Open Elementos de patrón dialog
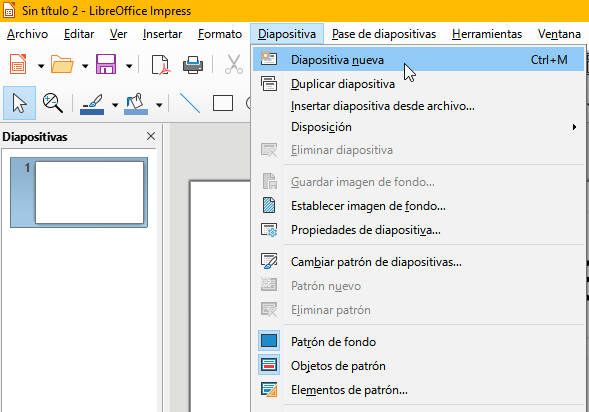Viewport: 589px width, 412px height. (x=418, y=390)
